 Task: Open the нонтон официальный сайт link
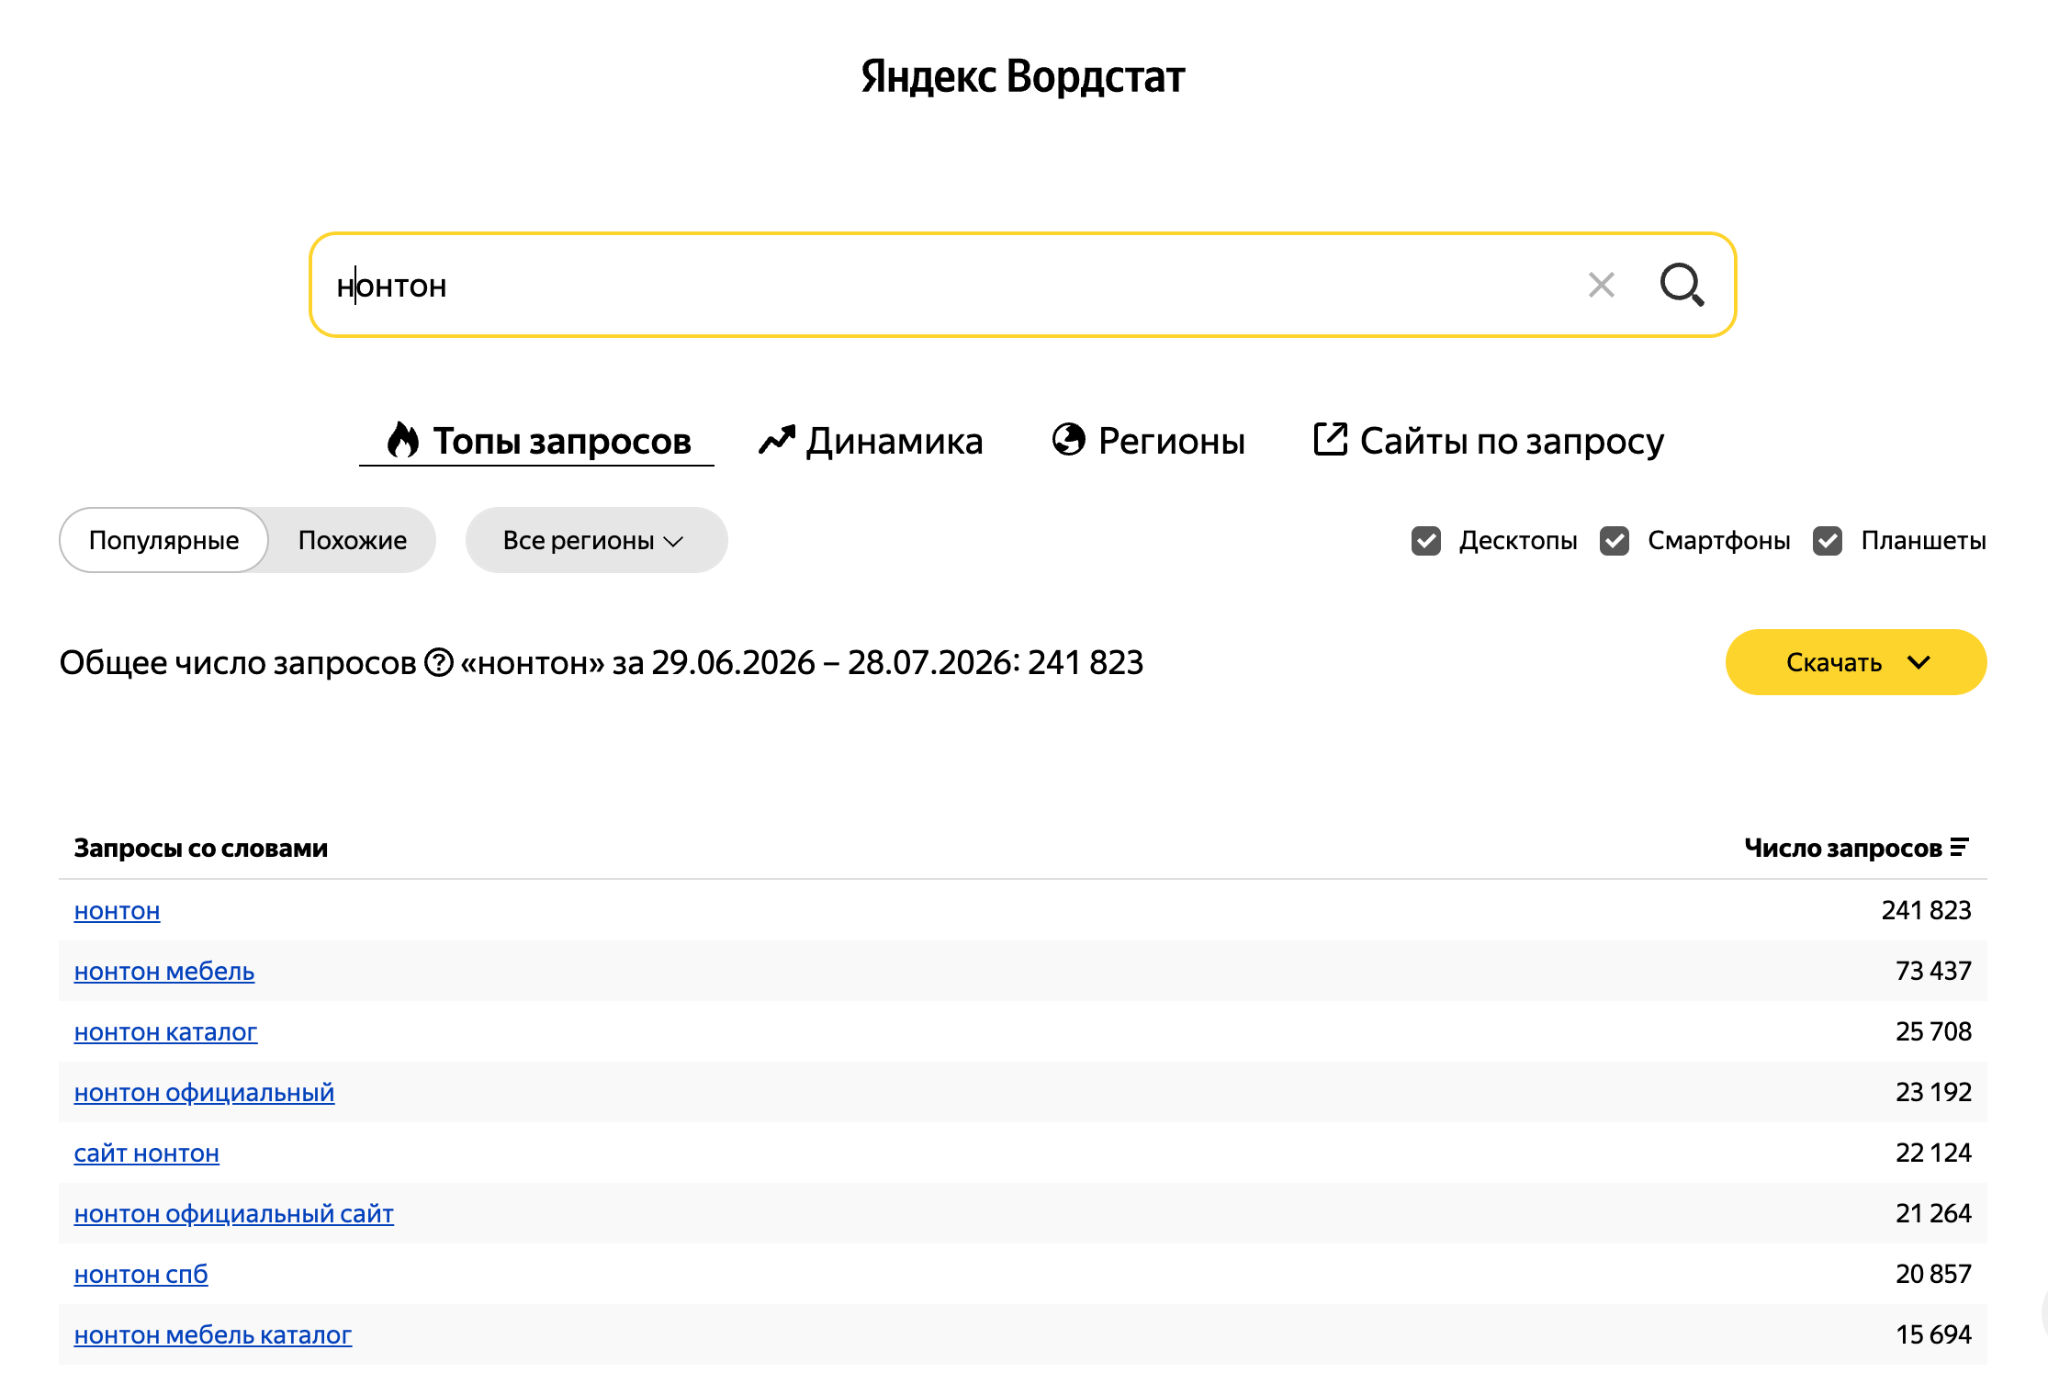coord(234,1213)
